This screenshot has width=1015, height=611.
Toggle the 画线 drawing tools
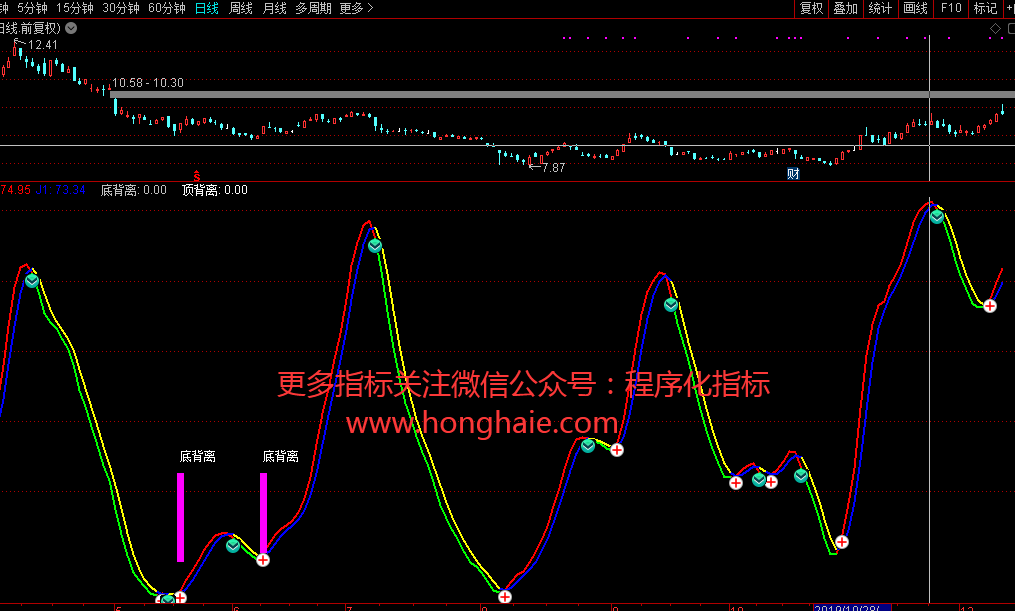pos(915,8)
